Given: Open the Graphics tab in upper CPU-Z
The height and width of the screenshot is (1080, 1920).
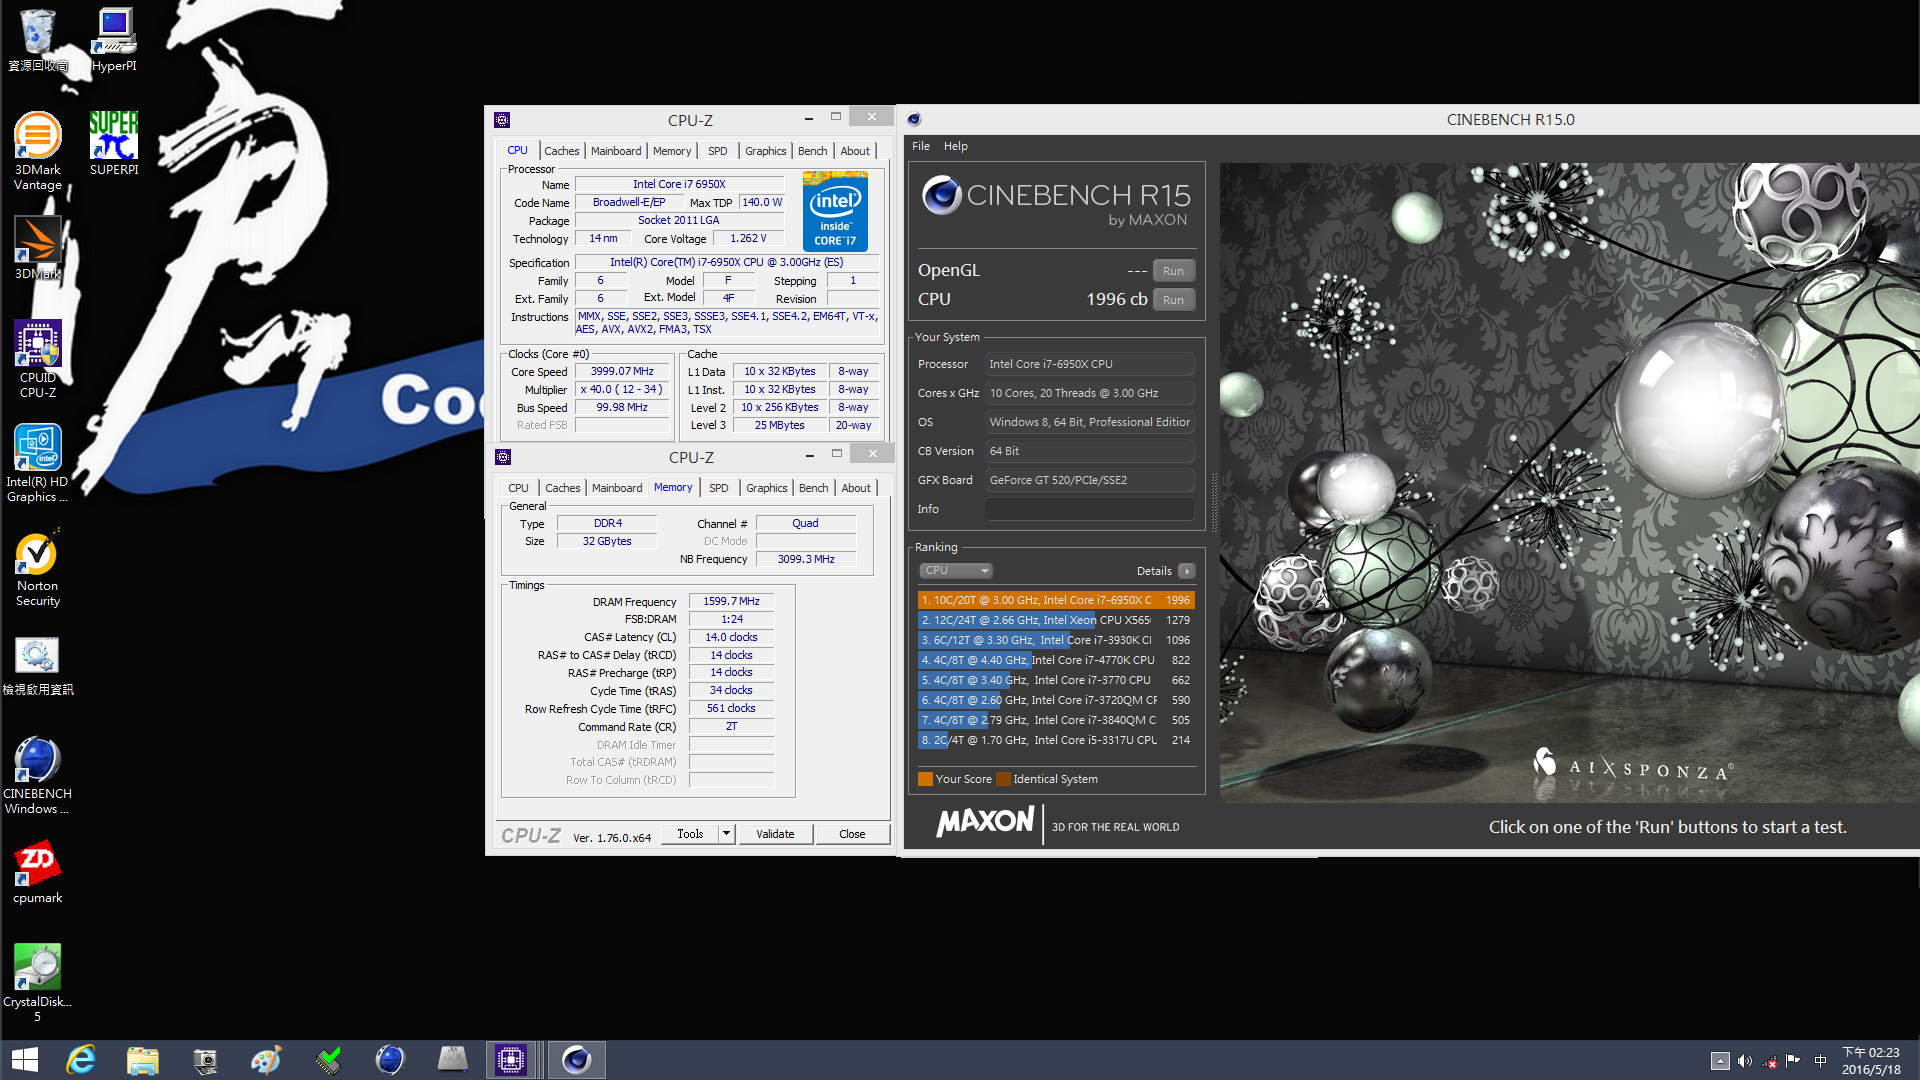Looking at the screenshot, I should point(766,151).
